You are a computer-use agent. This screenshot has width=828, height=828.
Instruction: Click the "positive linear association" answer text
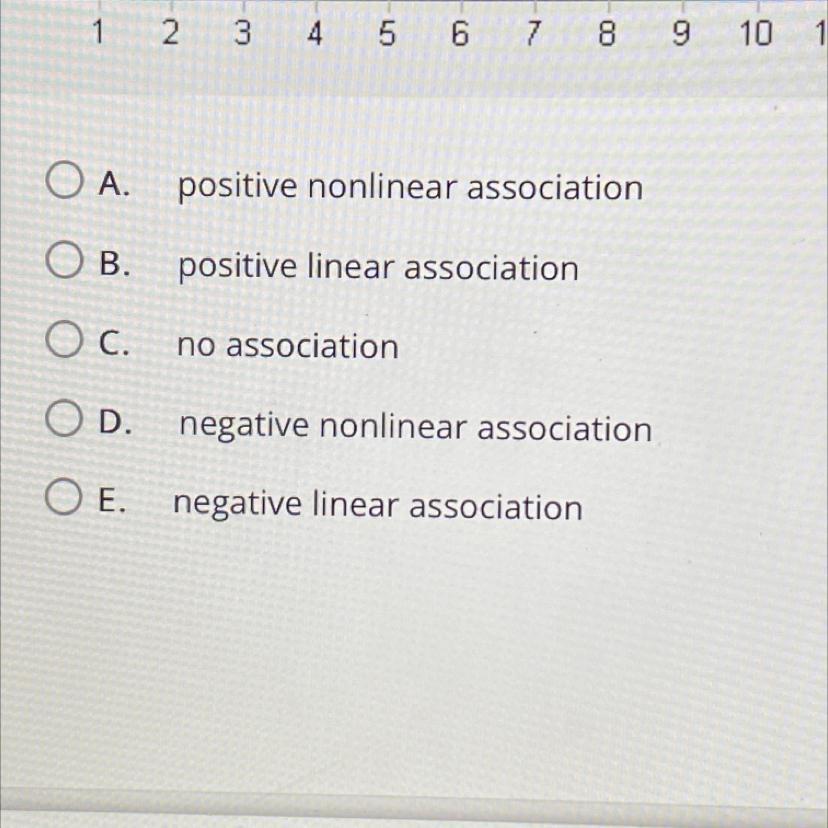[378, 267]
